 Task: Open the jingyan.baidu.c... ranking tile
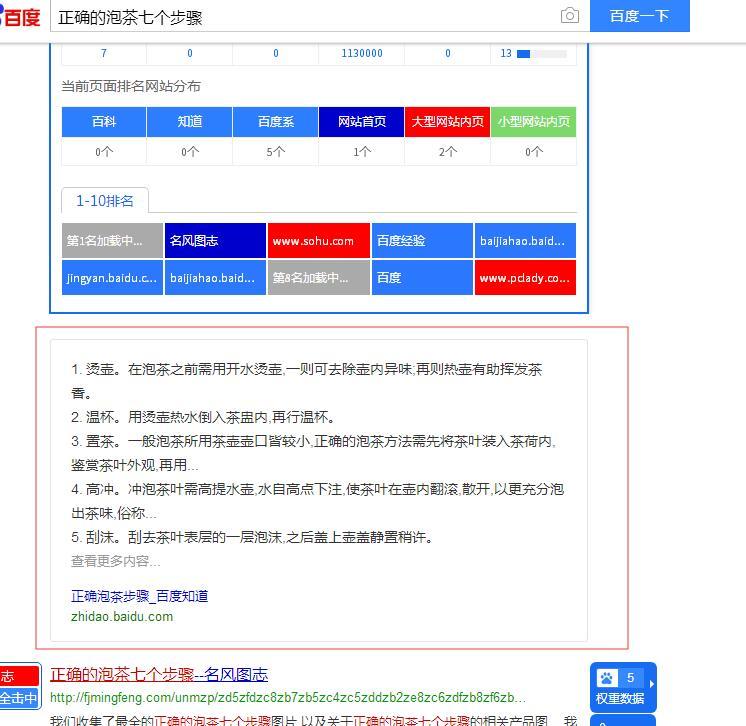pyautogui.click(x=112, y=277)
